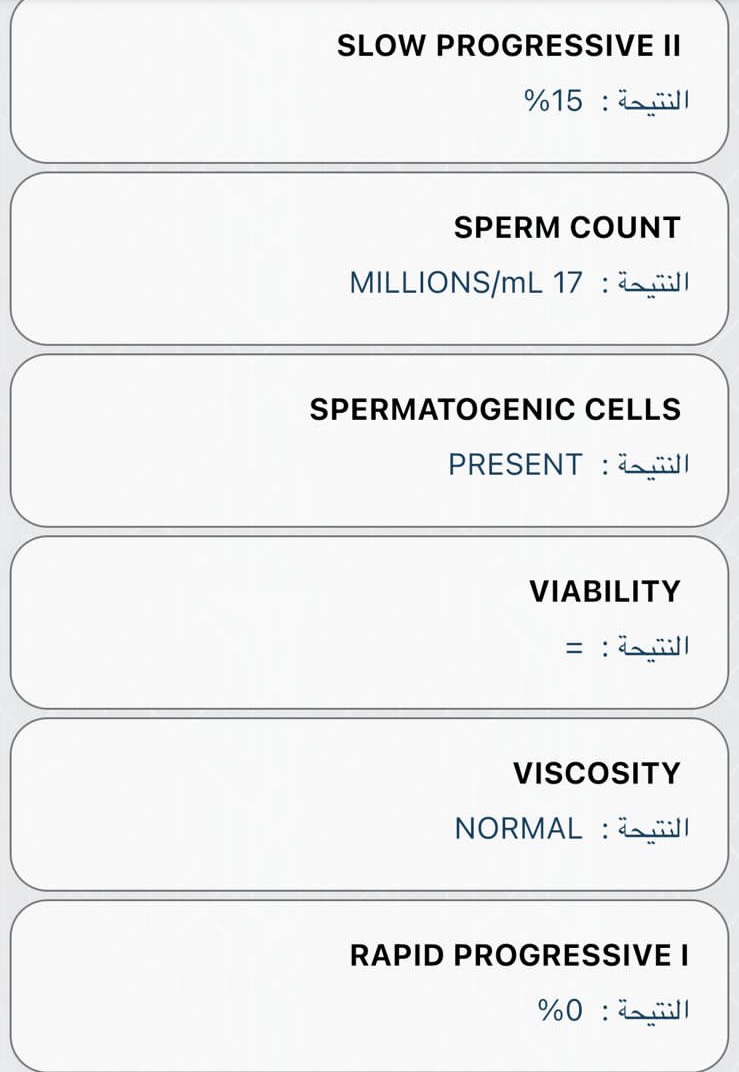Click the equals sign Viability result

(574, 647)
